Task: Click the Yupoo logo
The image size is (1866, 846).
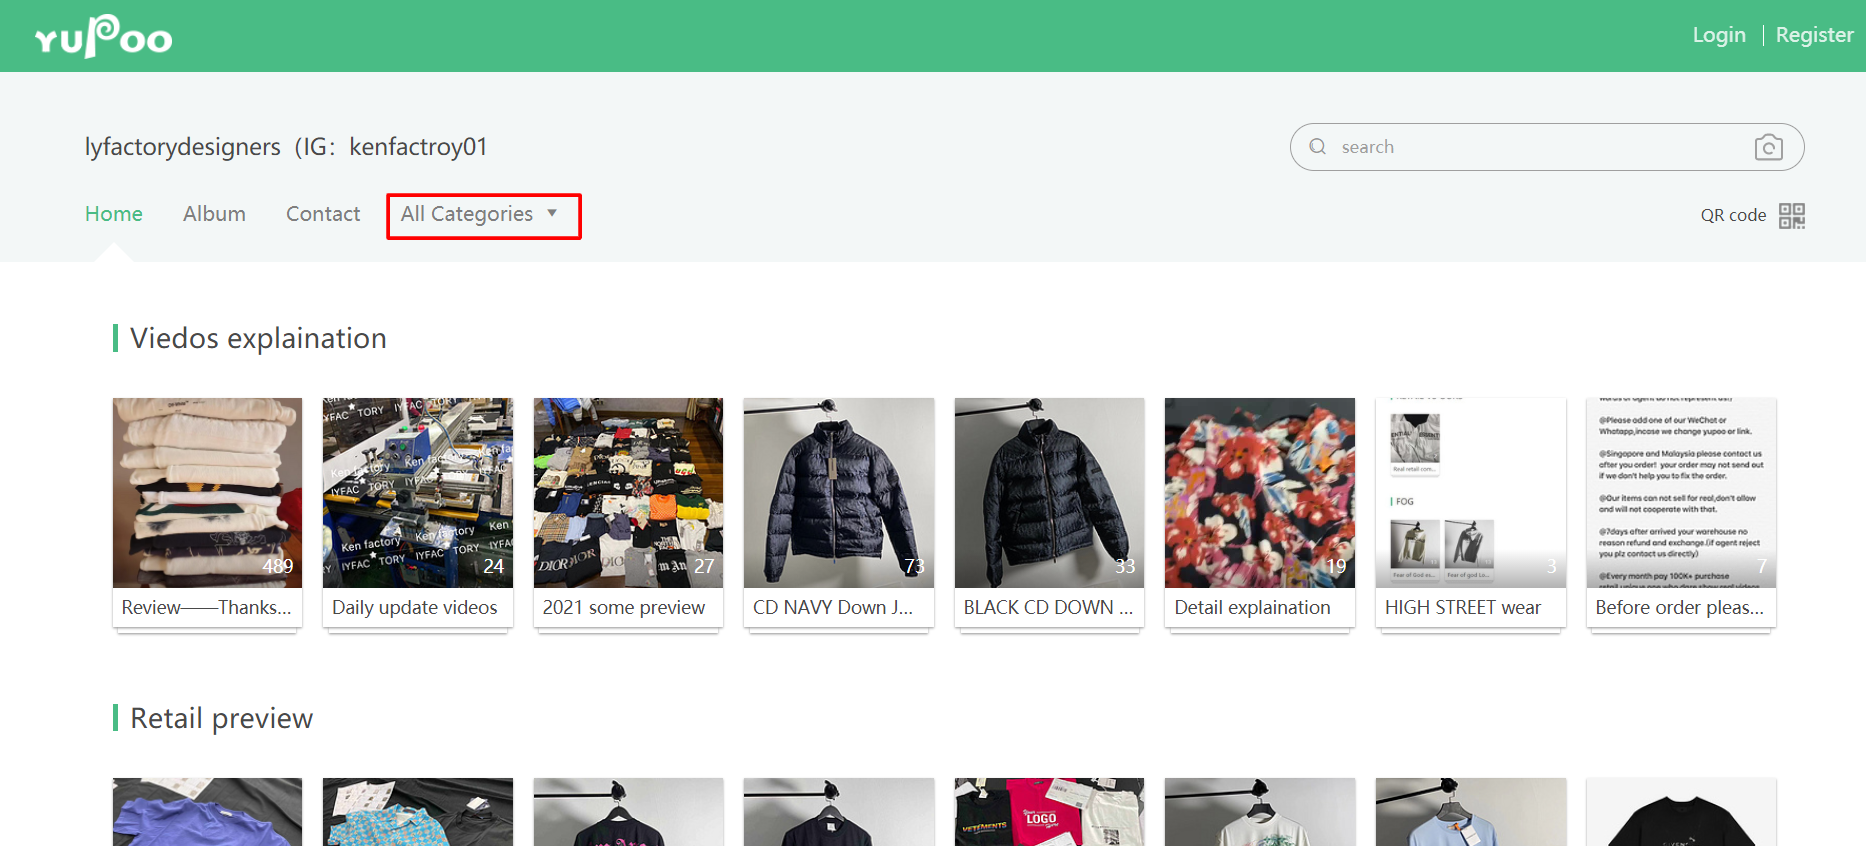Action: click(x=103, y=37)
